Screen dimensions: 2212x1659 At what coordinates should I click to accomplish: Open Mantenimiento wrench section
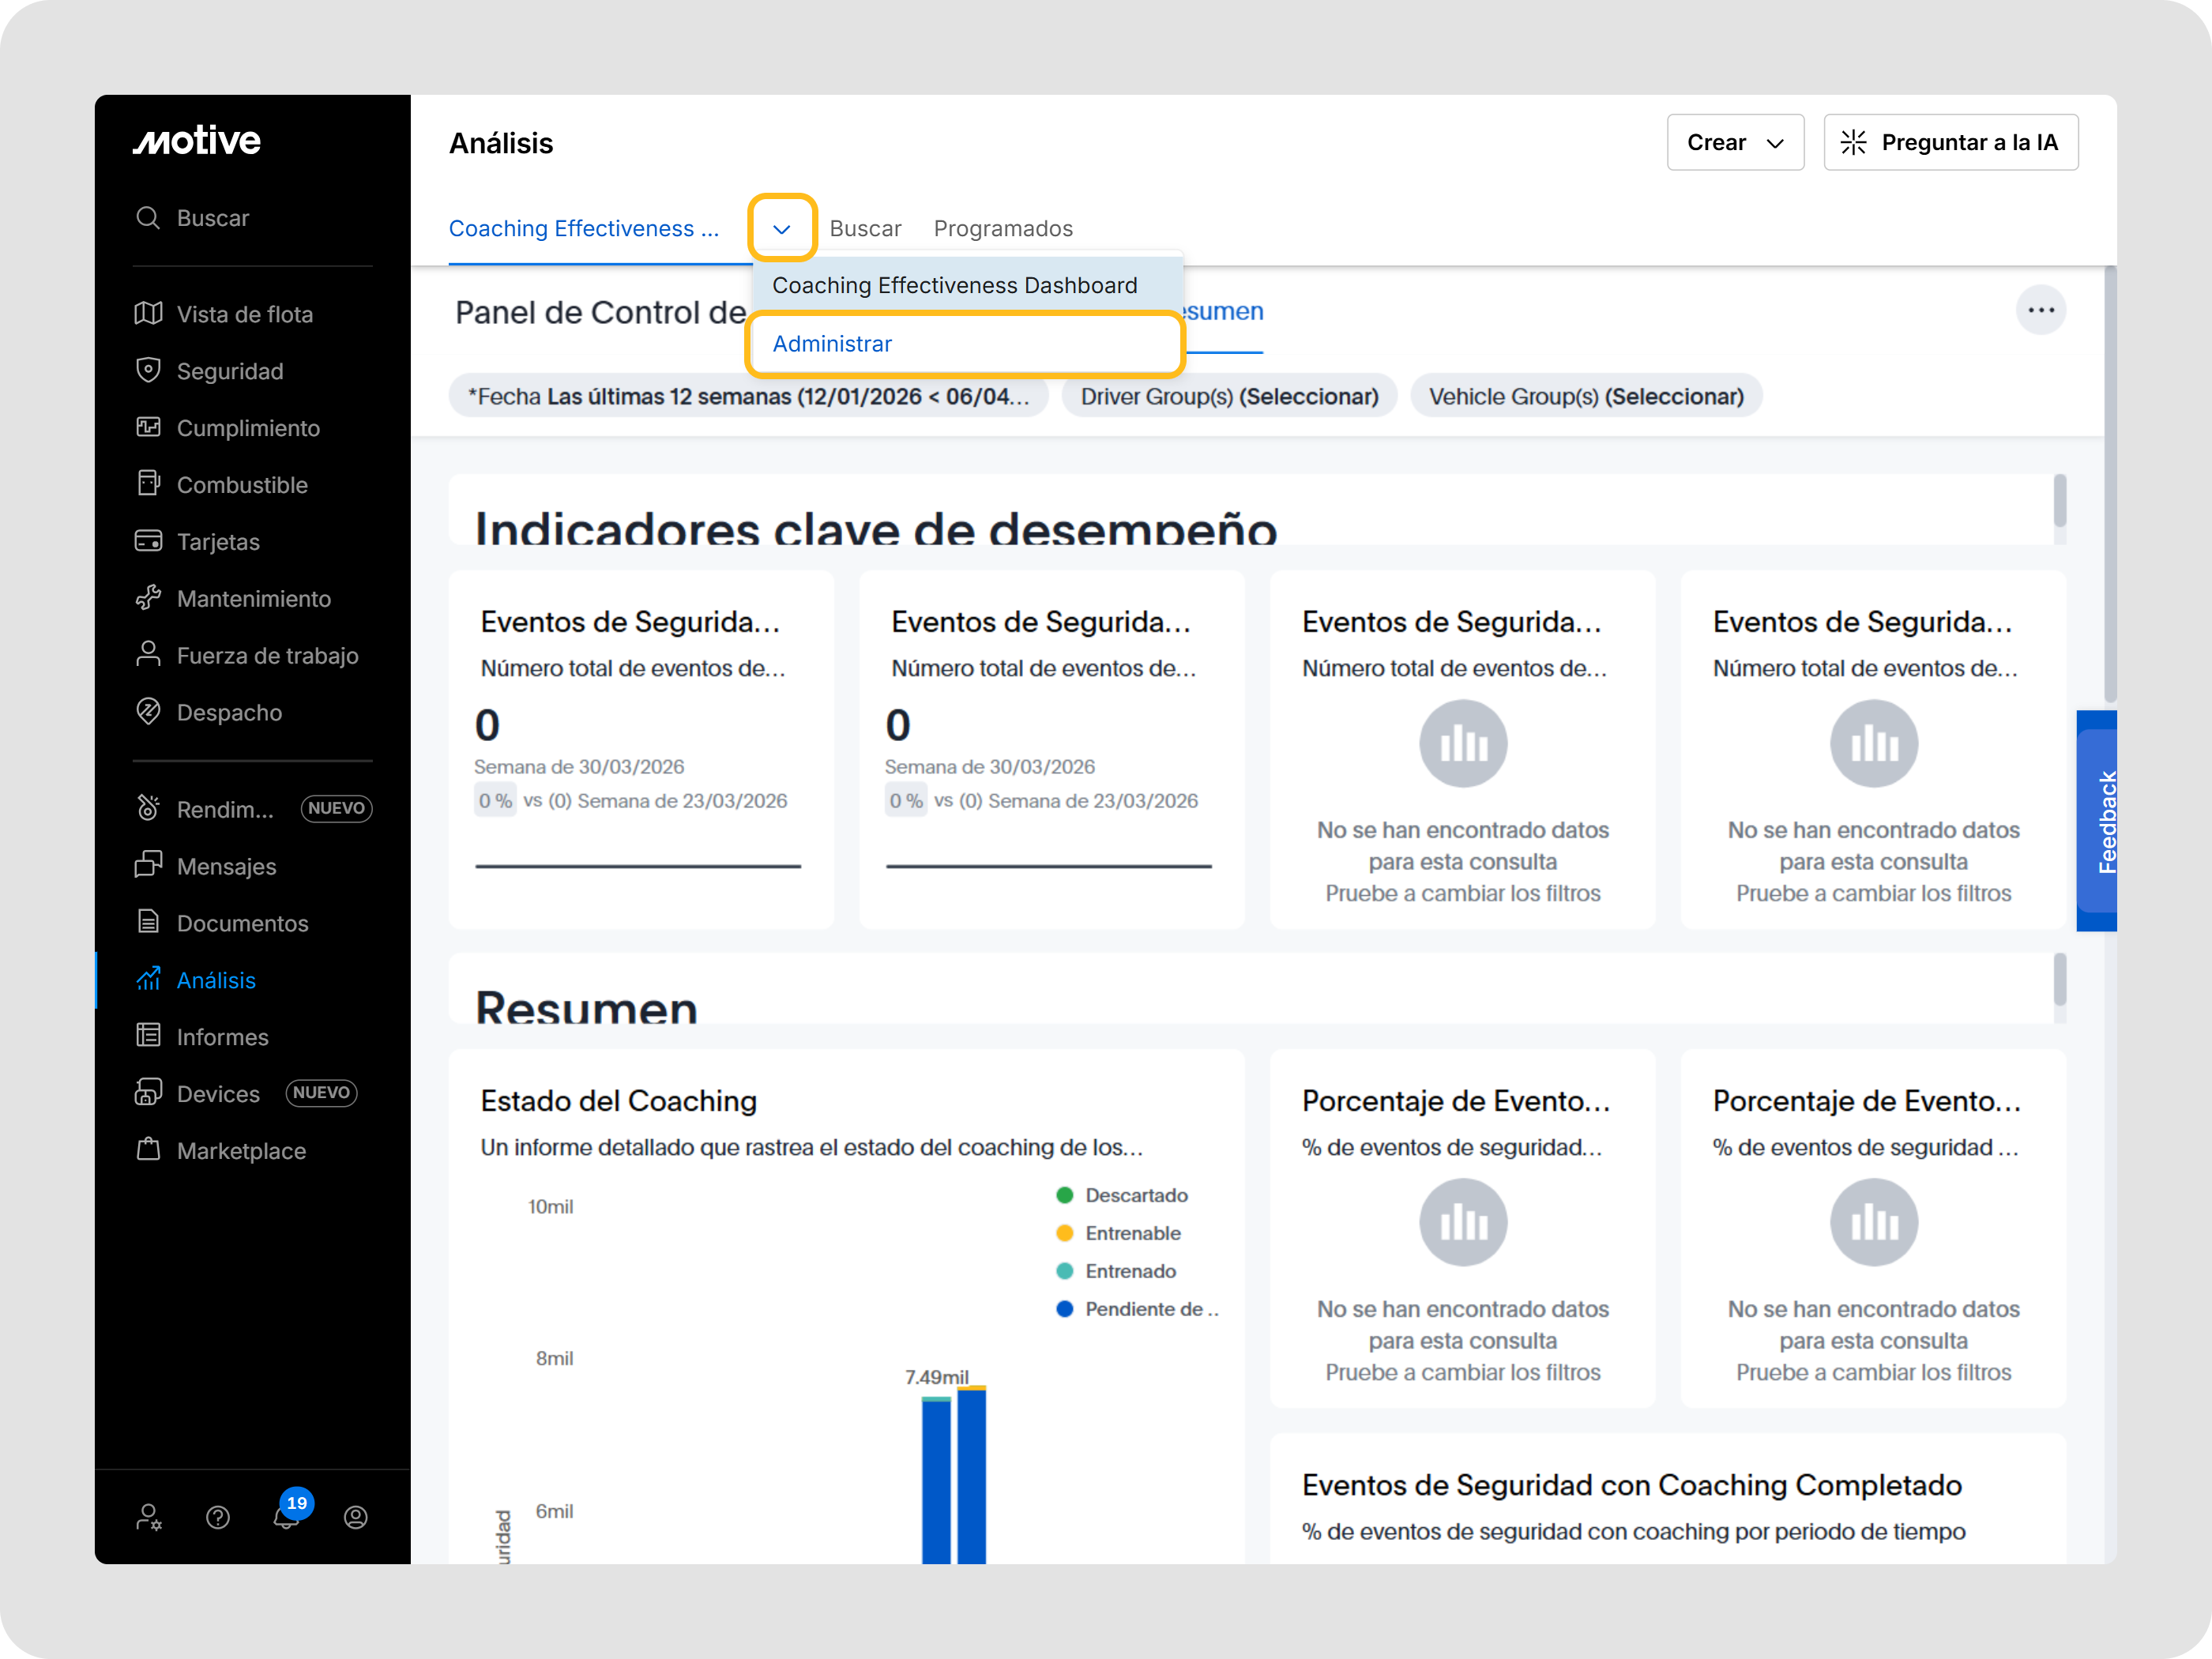pos(253,599)
